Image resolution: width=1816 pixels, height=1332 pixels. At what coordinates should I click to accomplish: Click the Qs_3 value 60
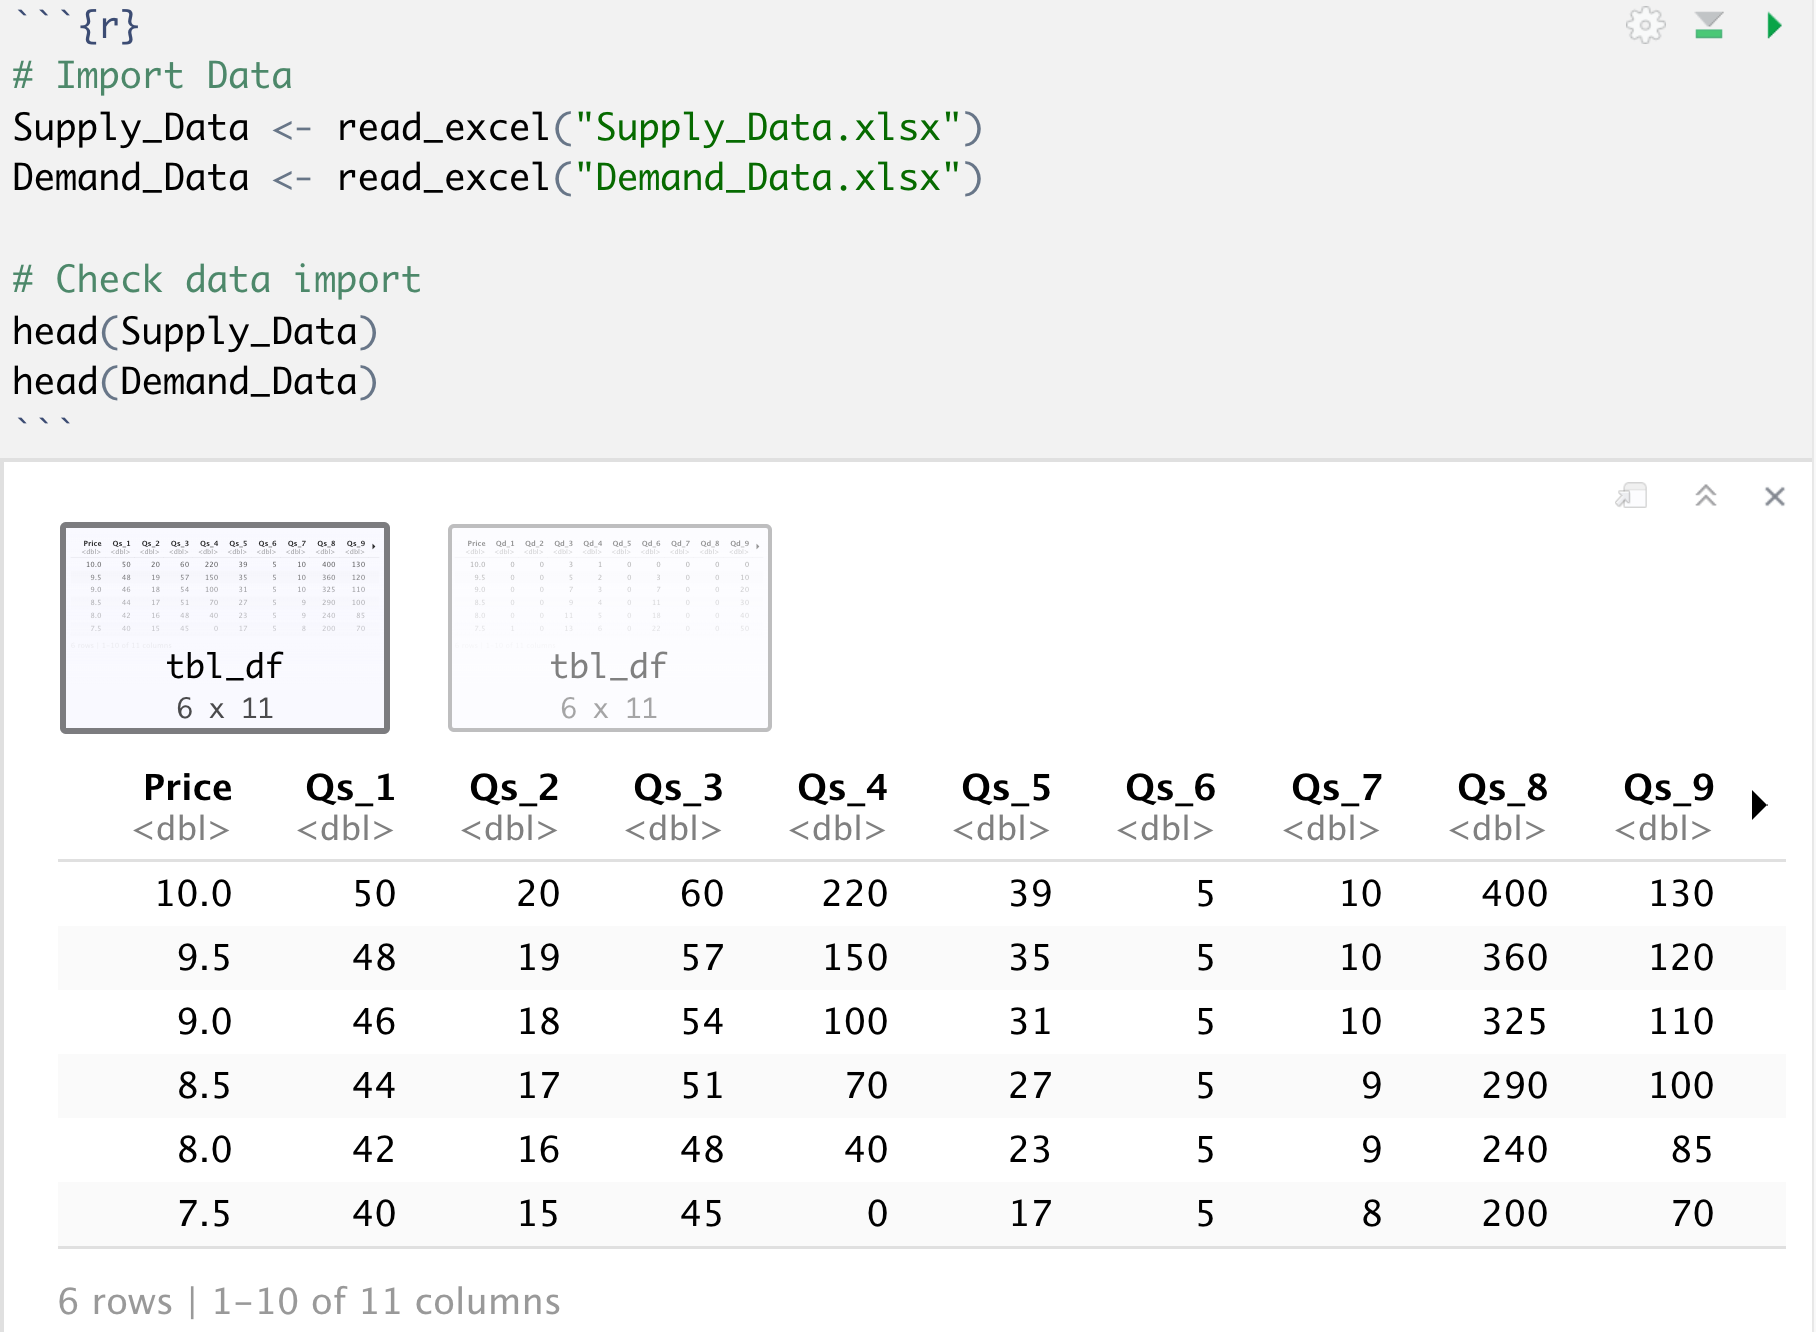(x=702, y=893)
